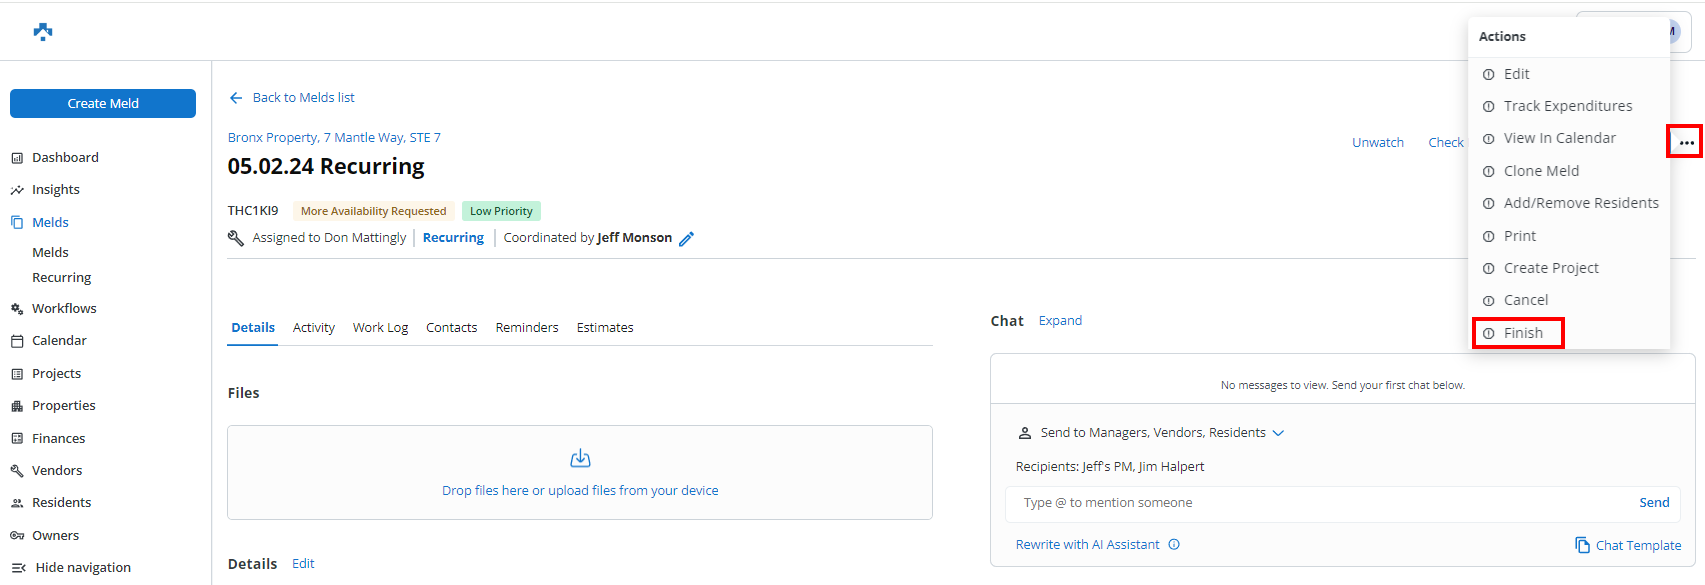
Task: Click the Chat Template copy icon
Action: [x=1582, y=545]
